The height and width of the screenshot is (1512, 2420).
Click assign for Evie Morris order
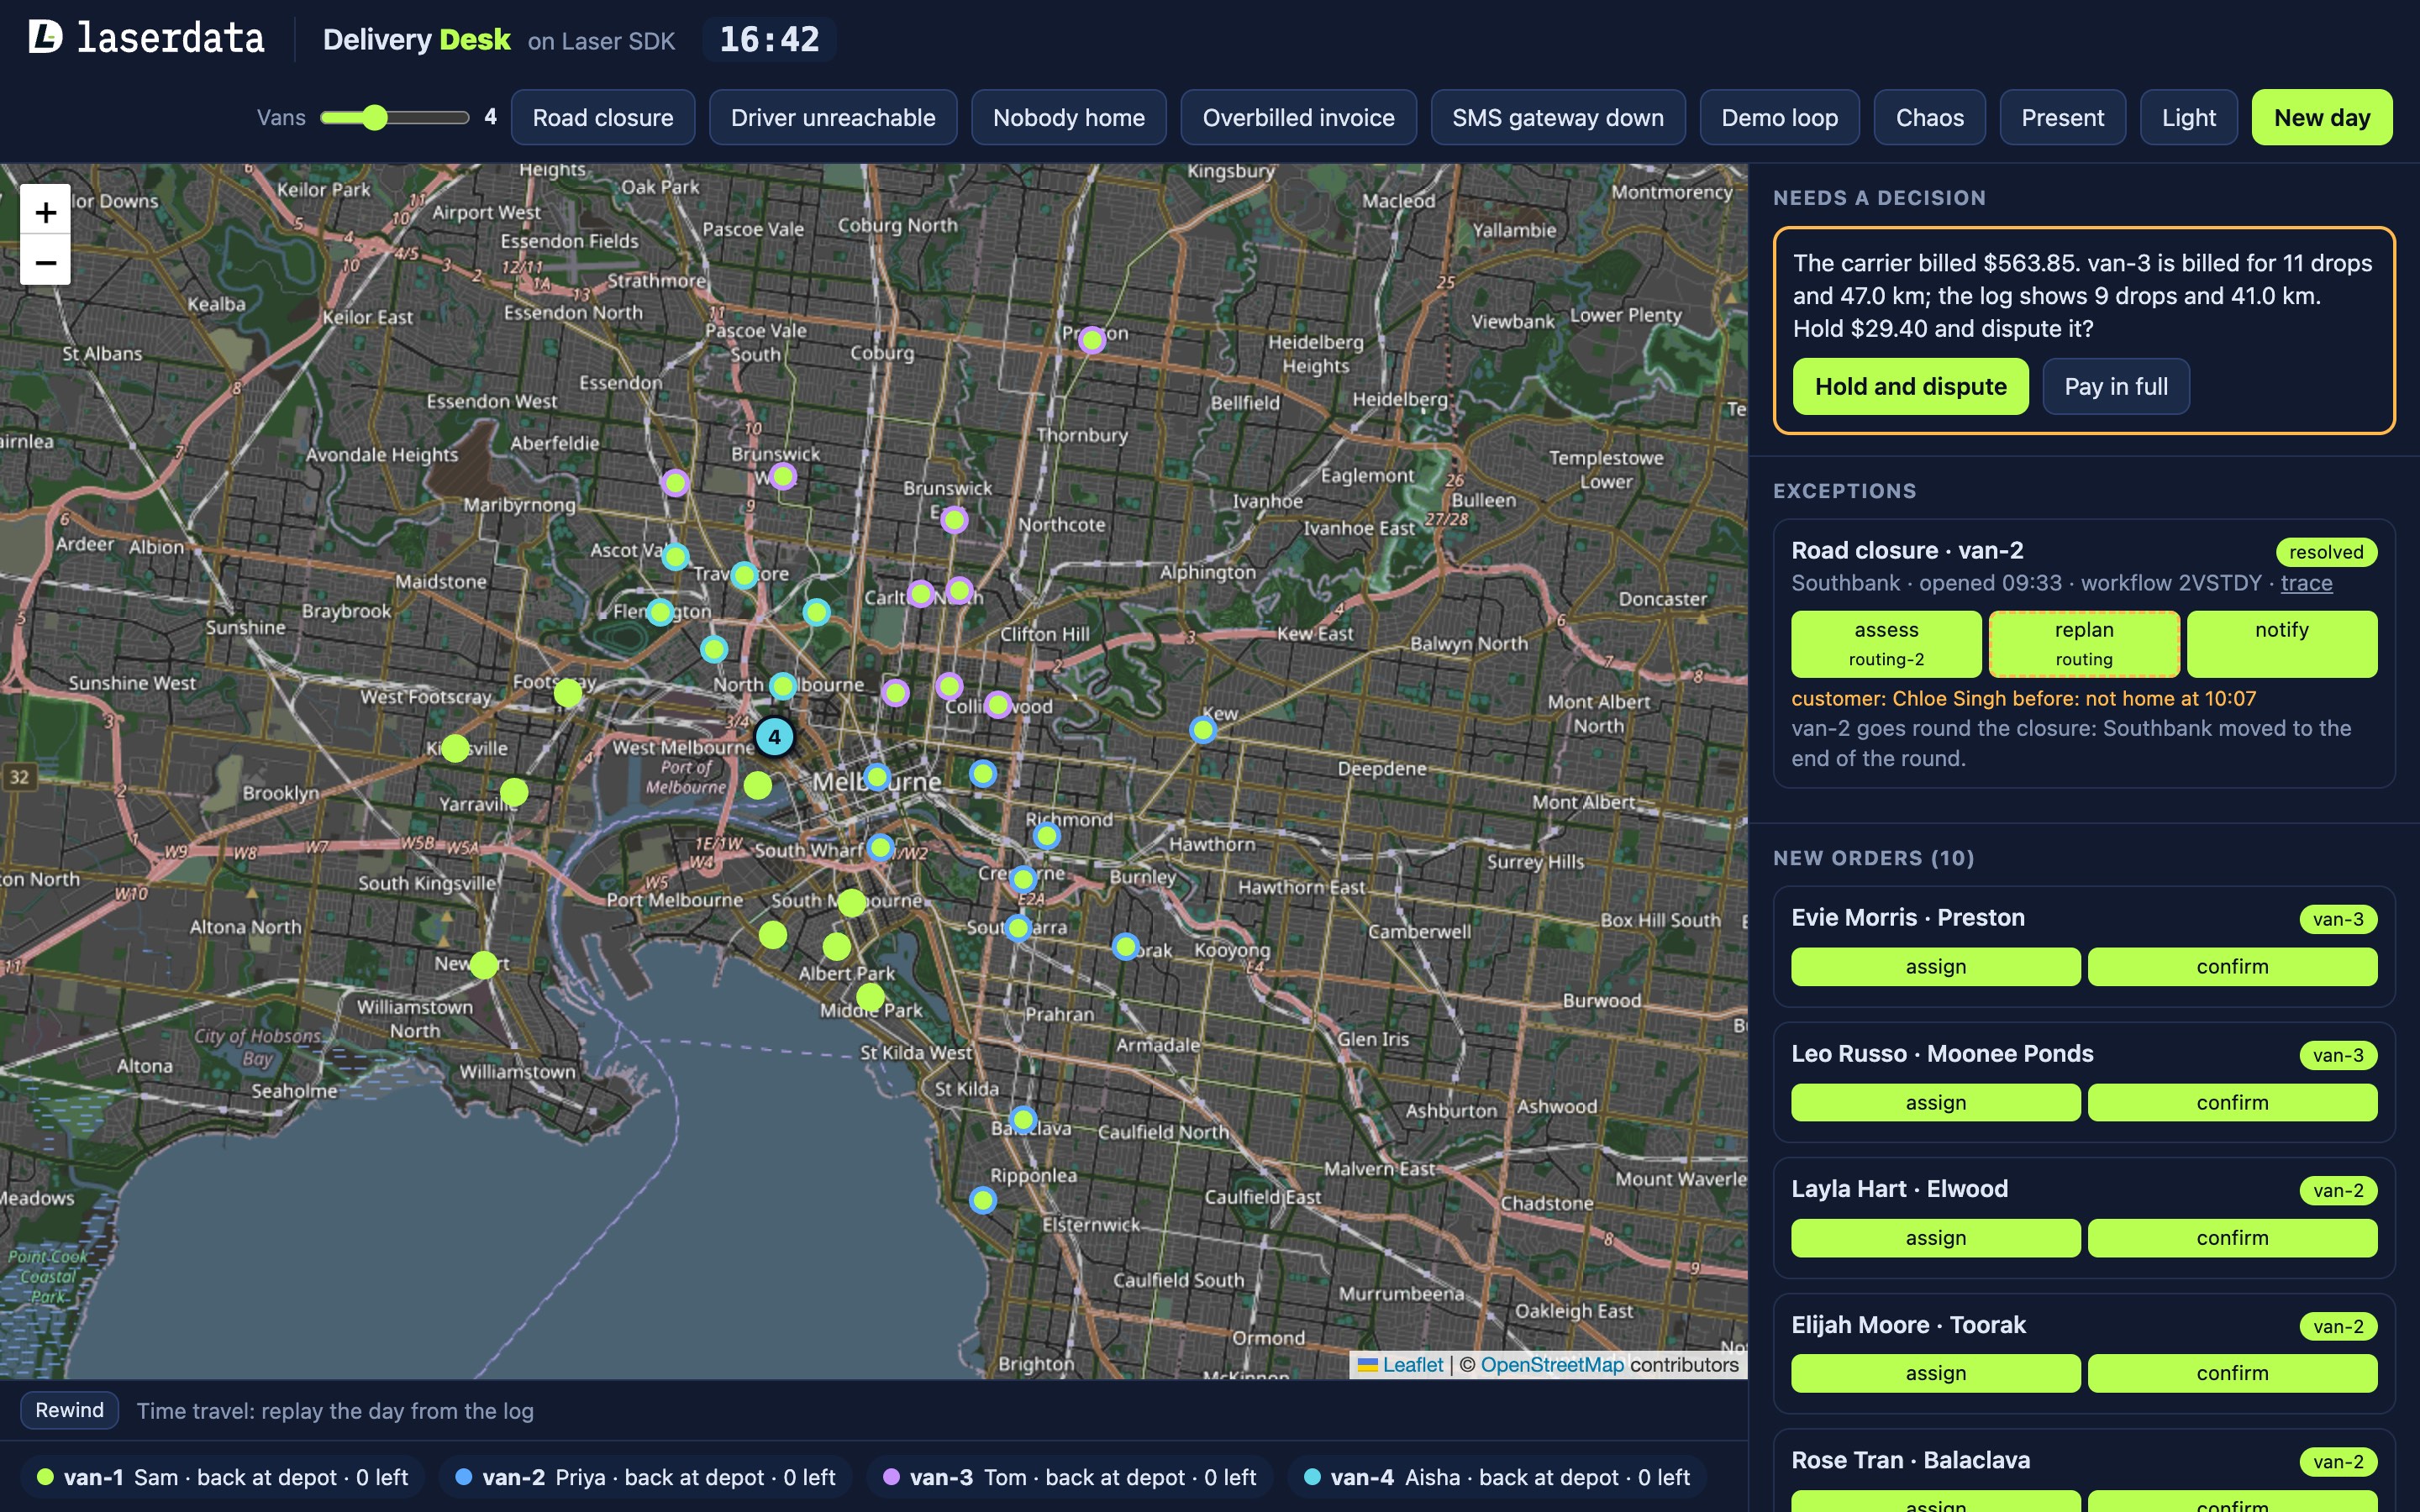point(1935,967)
